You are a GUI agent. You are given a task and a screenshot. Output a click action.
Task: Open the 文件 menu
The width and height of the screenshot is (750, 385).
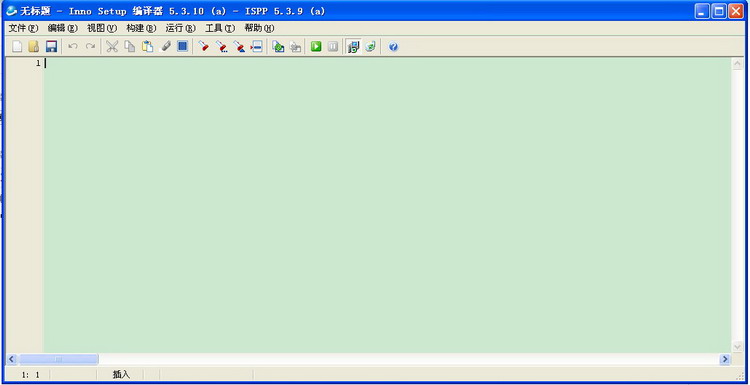(x=23, y=28)
